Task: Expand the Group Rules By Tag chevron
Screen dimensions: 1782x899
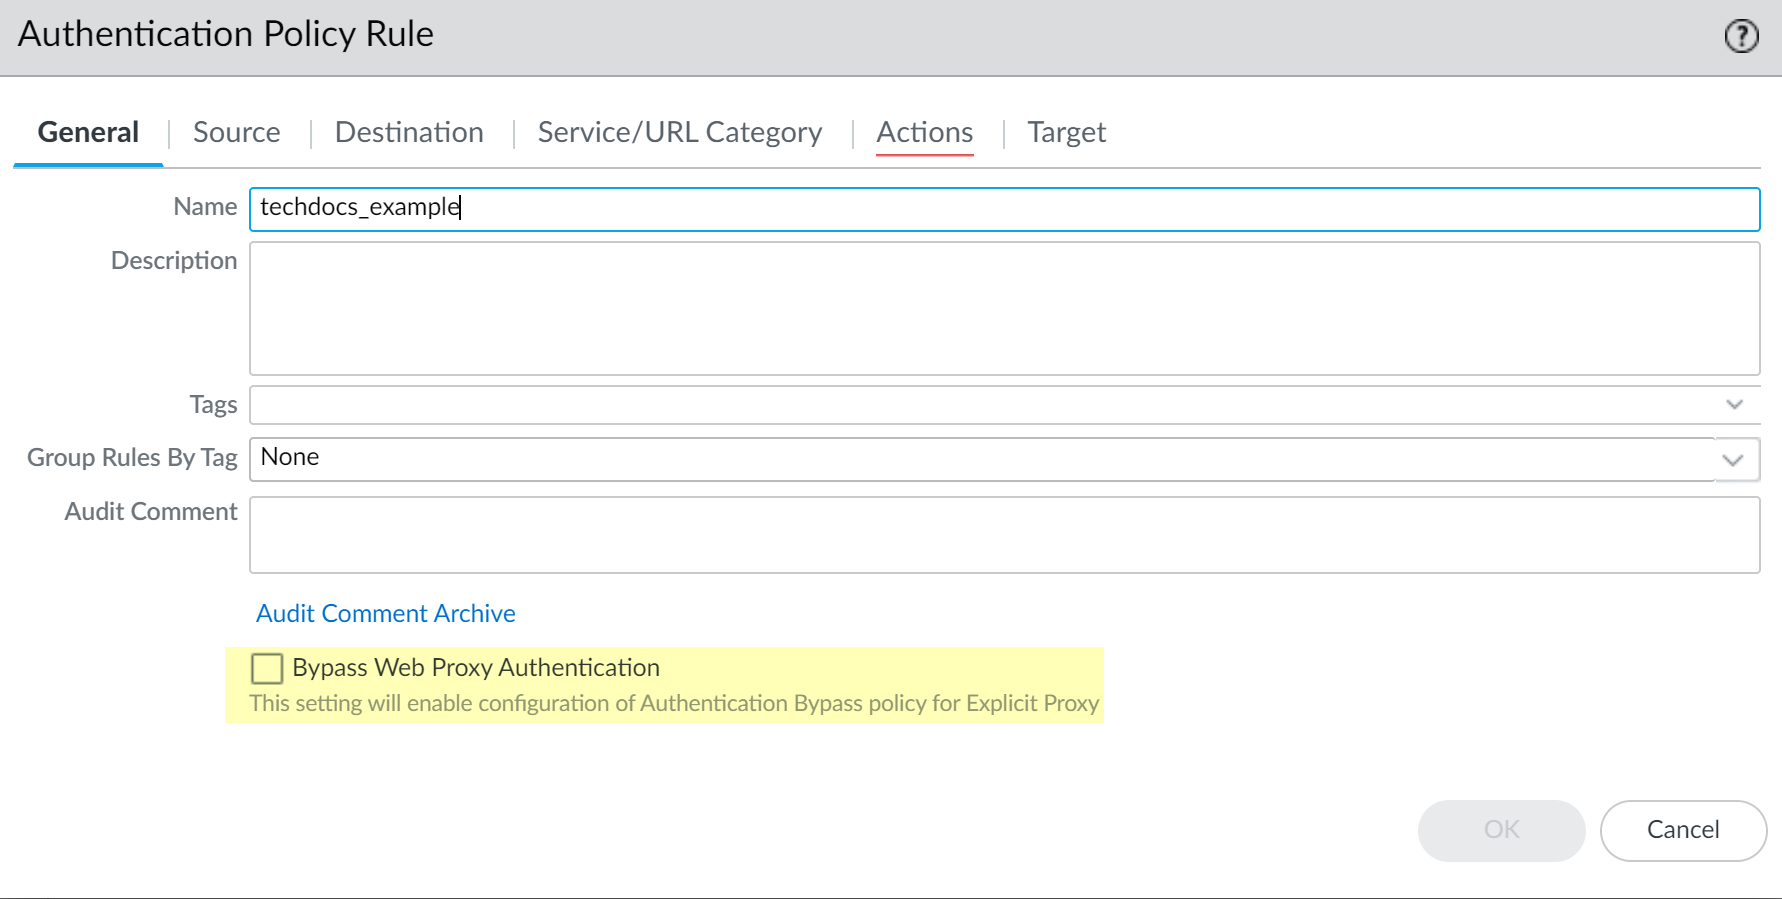Action: 1734,460
